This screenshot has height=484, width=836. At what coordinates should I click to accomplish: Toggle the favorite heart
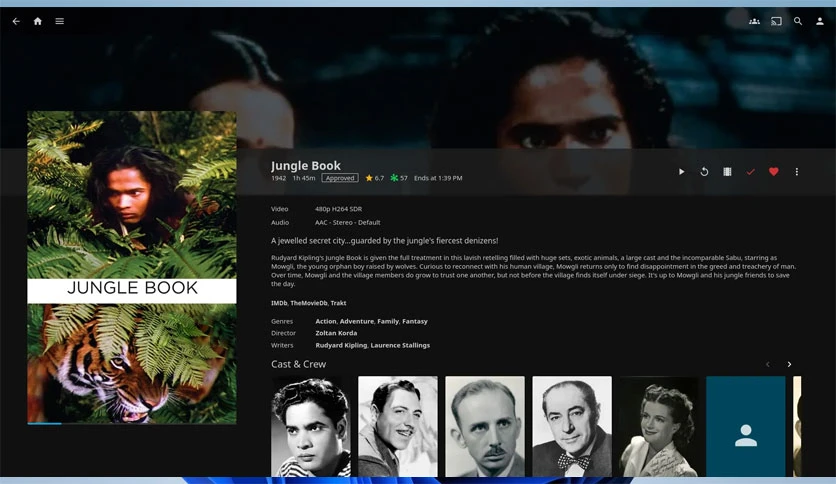pos(774,172)
